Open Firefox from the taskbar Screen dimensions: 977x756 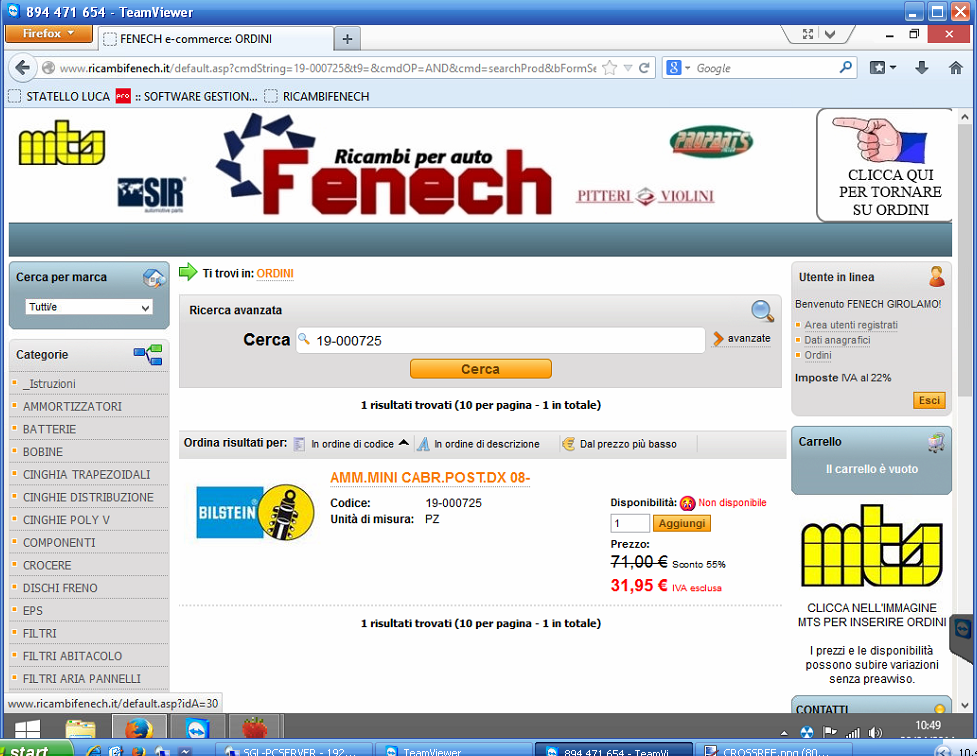(x=138, y=728)
